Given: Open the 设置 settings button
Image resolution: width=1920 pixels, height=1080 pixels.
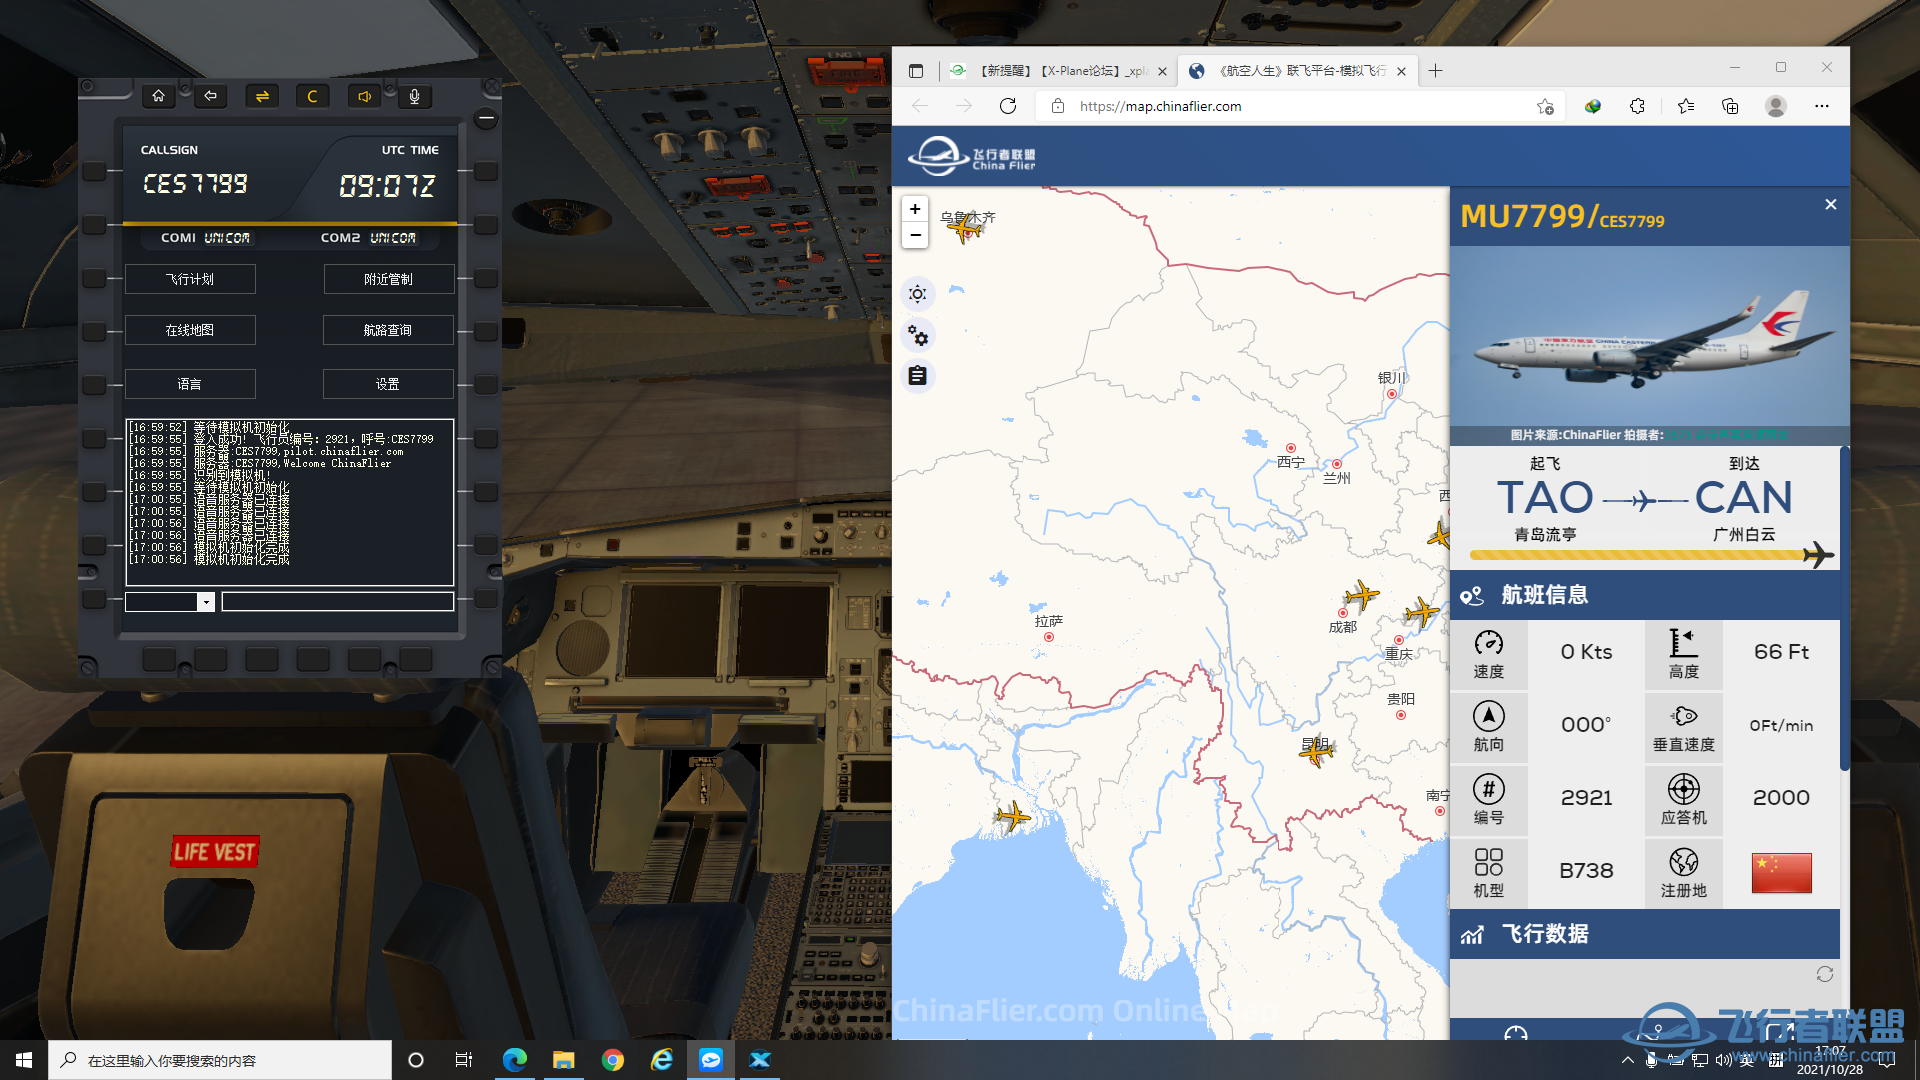Looking at the screenshot, I should point(388,384).
